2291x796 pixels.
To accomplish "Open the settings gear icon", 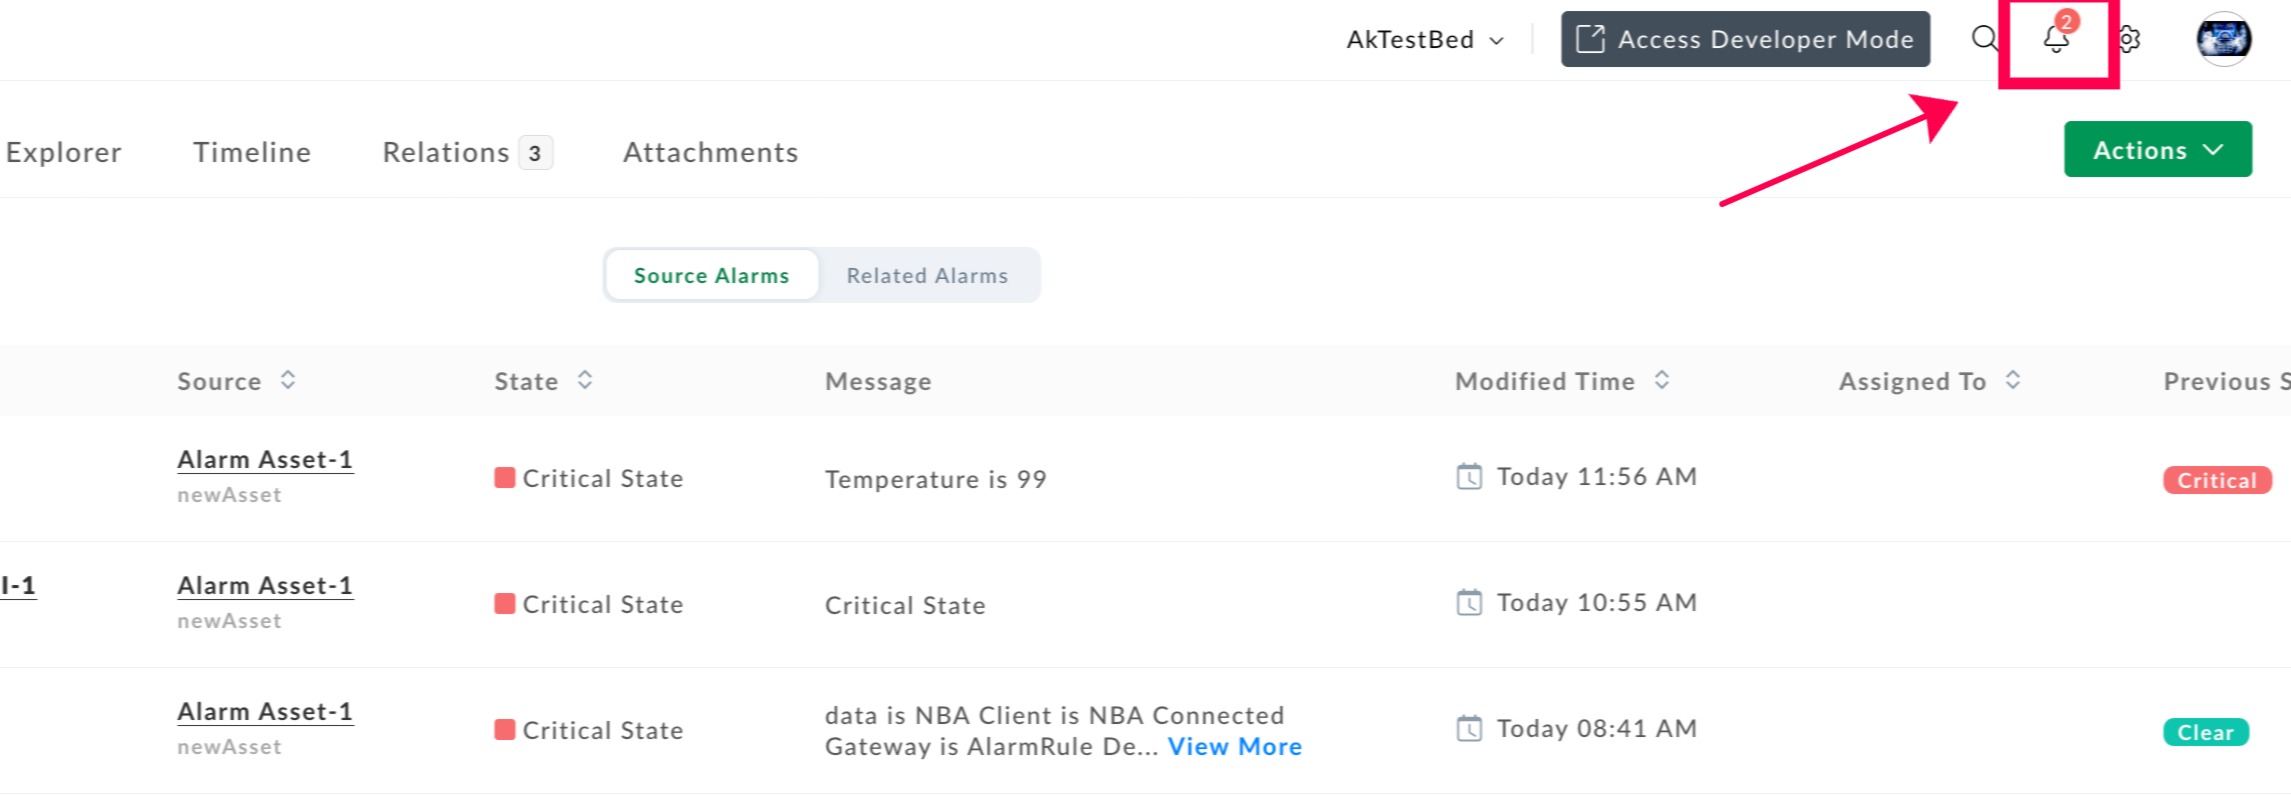I will click(x=2128, y=39).
